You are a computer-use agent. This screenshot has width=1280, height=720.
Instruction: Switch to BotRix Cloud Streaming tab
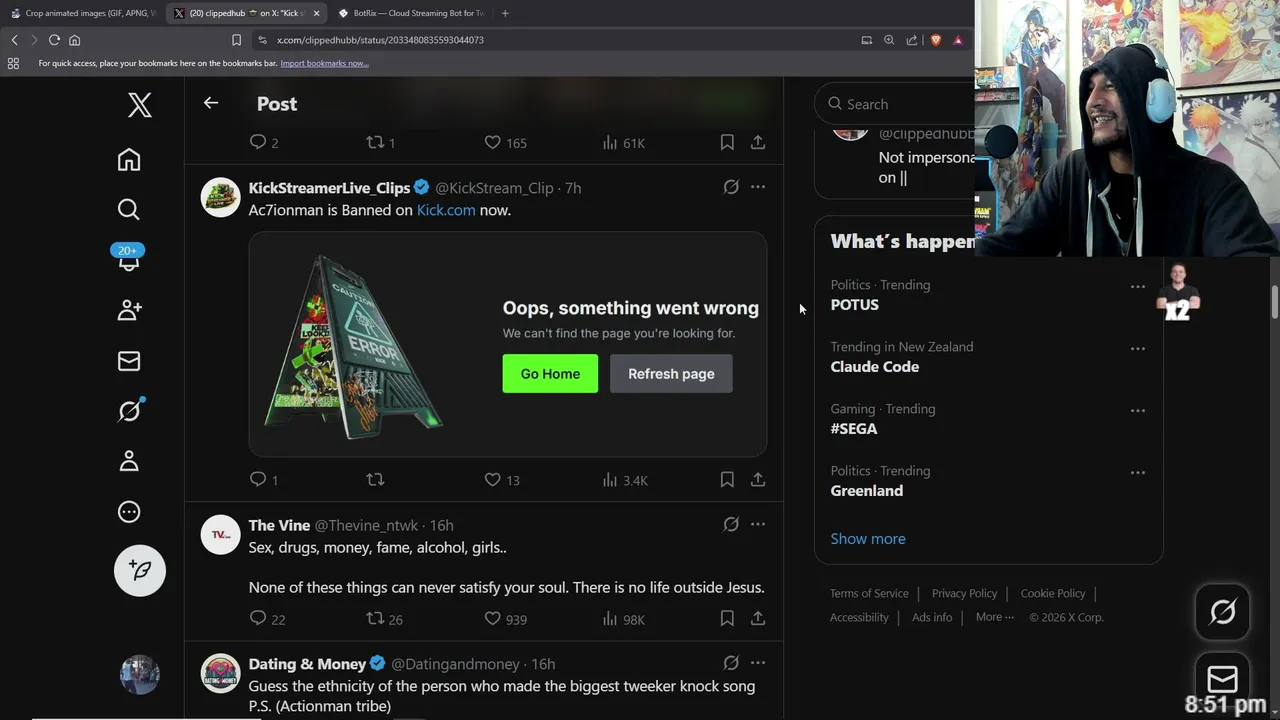(410, 13)
